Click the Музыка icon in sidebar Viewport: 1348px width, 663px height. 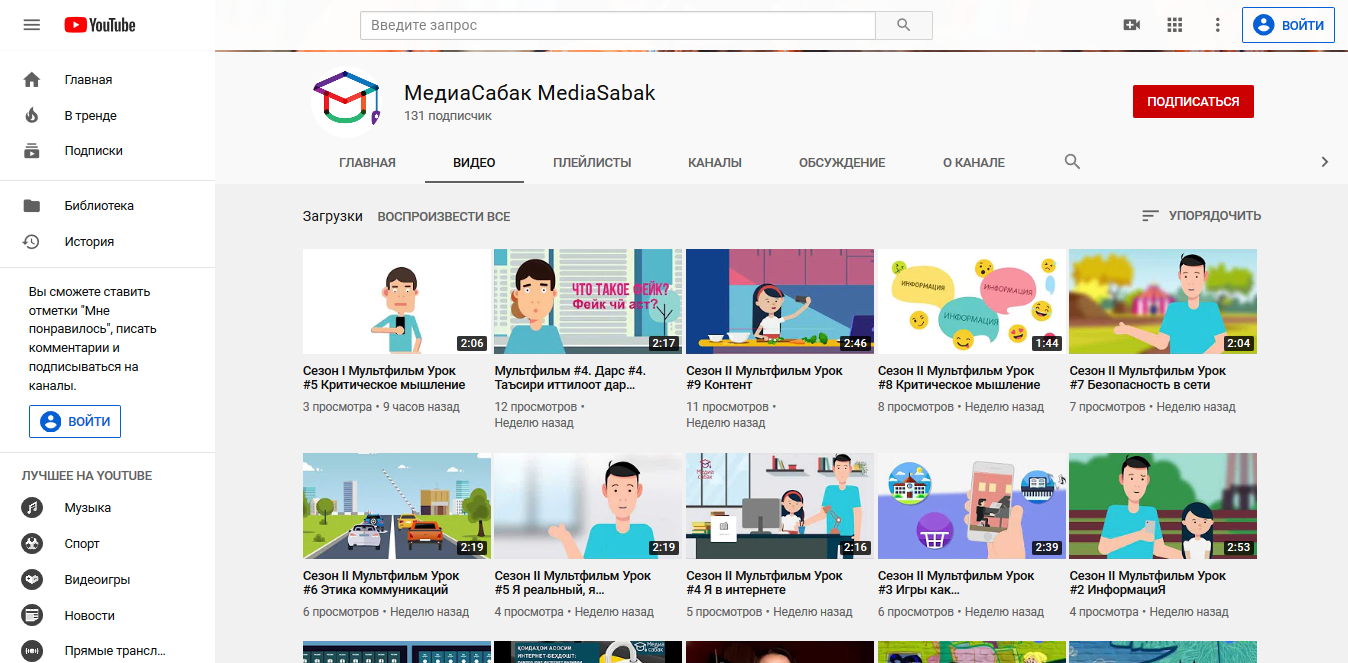click(x=32, y=508)
